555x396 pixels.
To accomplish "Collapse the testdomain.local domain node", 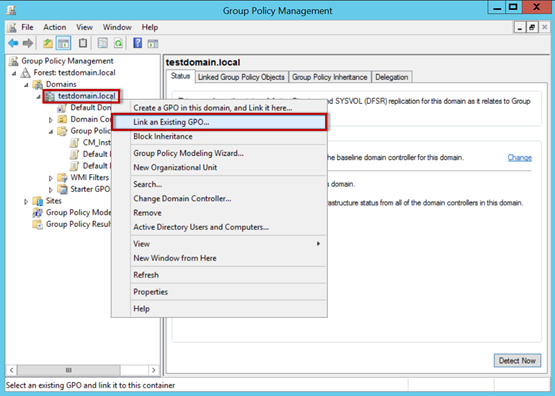I will pos(39,97).
